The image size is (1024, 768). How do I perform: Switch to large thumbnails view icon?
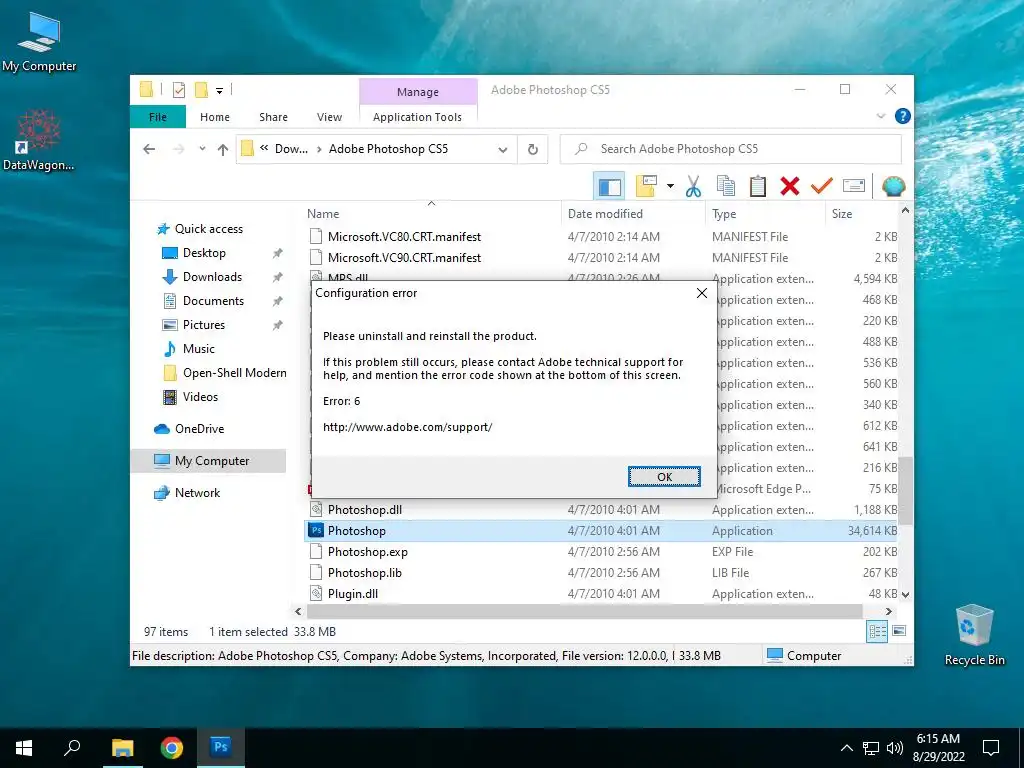click(899, 631)
